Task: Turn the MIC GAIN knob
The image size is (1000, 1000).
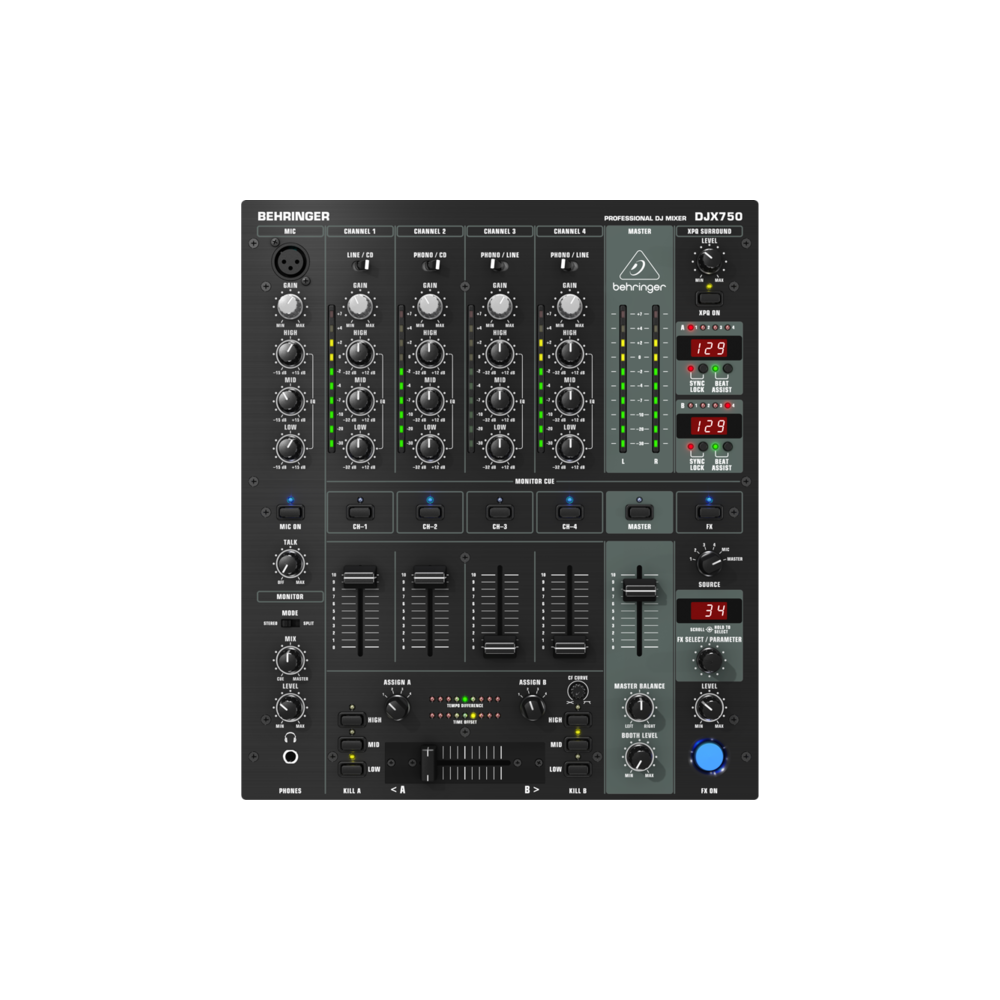Action: (290, 306)
